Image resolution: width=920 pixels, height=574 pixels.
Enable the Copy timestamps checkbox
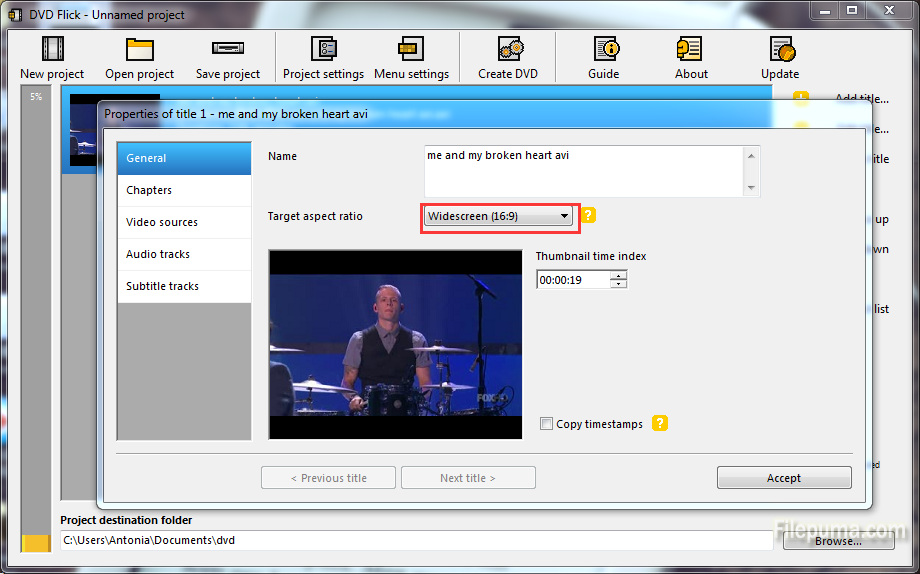(546, 424)
